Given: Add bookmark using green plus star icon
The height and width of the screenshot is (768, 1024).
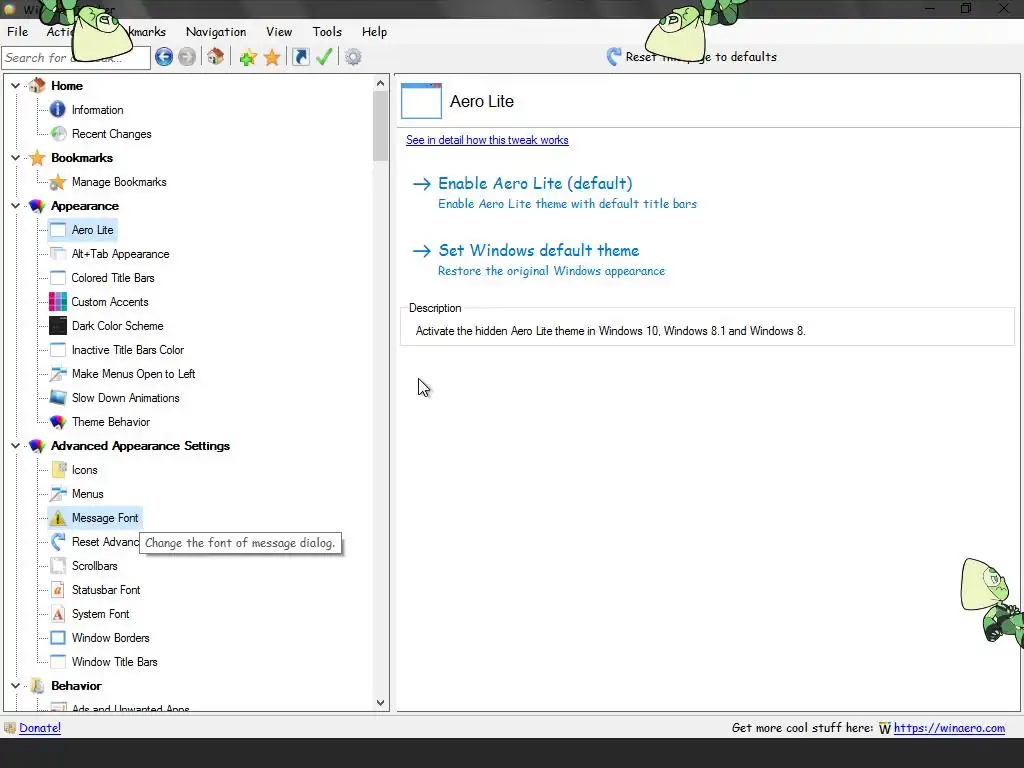Looking at the screenshot, I should (x=248, y=57).
